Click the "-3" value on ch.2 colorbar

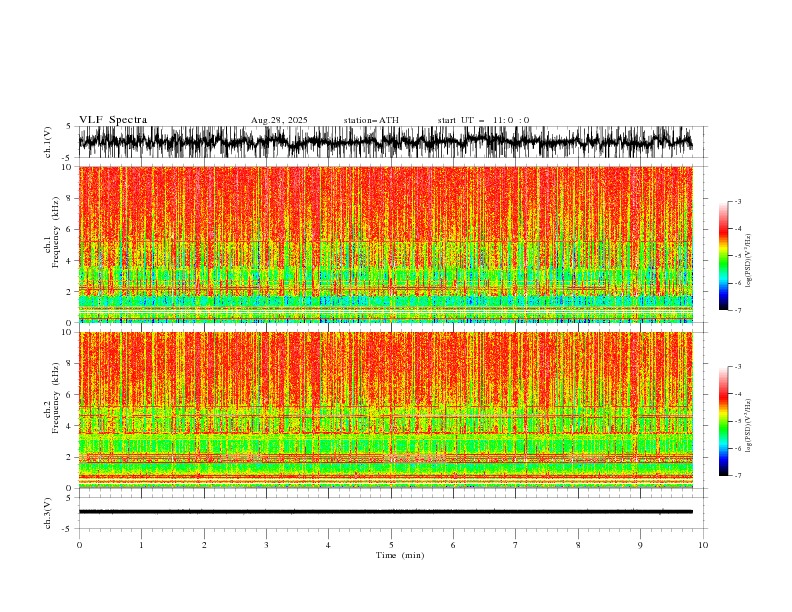click(x=738, y=367)
